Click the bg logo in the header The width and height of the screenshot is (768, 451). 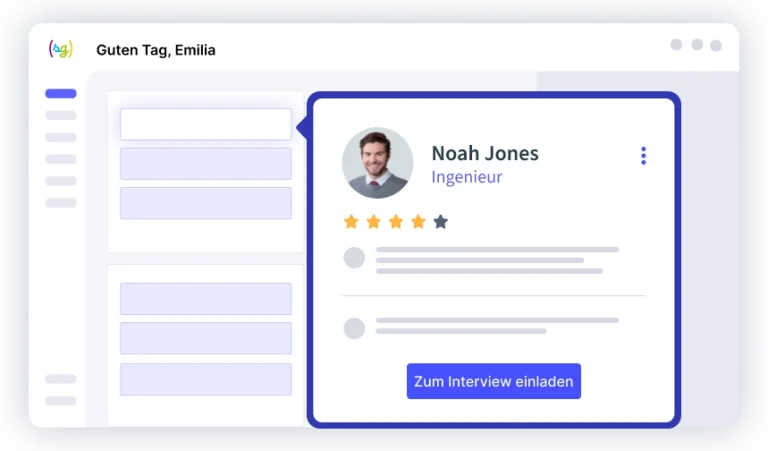click(x=61, y=49)
